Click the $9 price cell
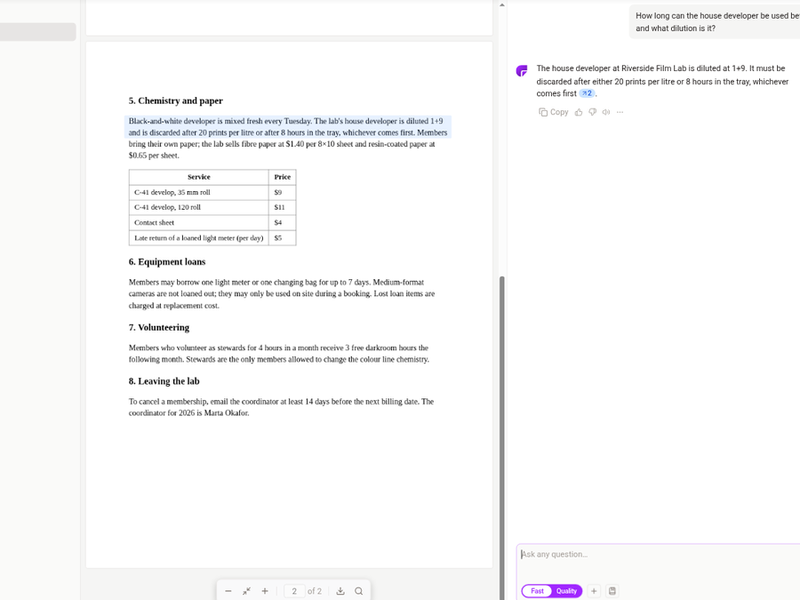The width and height of the screenshot is (800, 600). [x=282, y=192]
